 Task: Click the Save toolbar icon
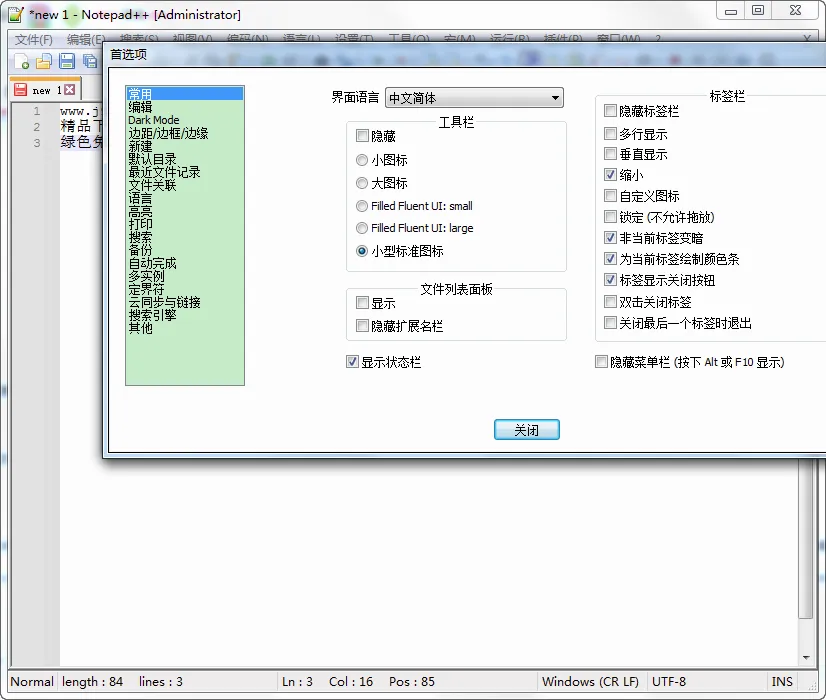[67, 62]
